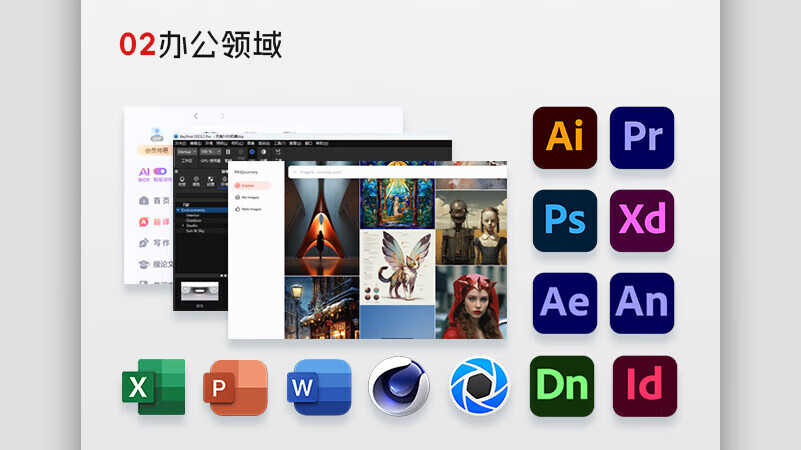Viewport: 801px width, 450px height.
Task: Click the My Images icon in Midjourney
Action: click(238, 197)
